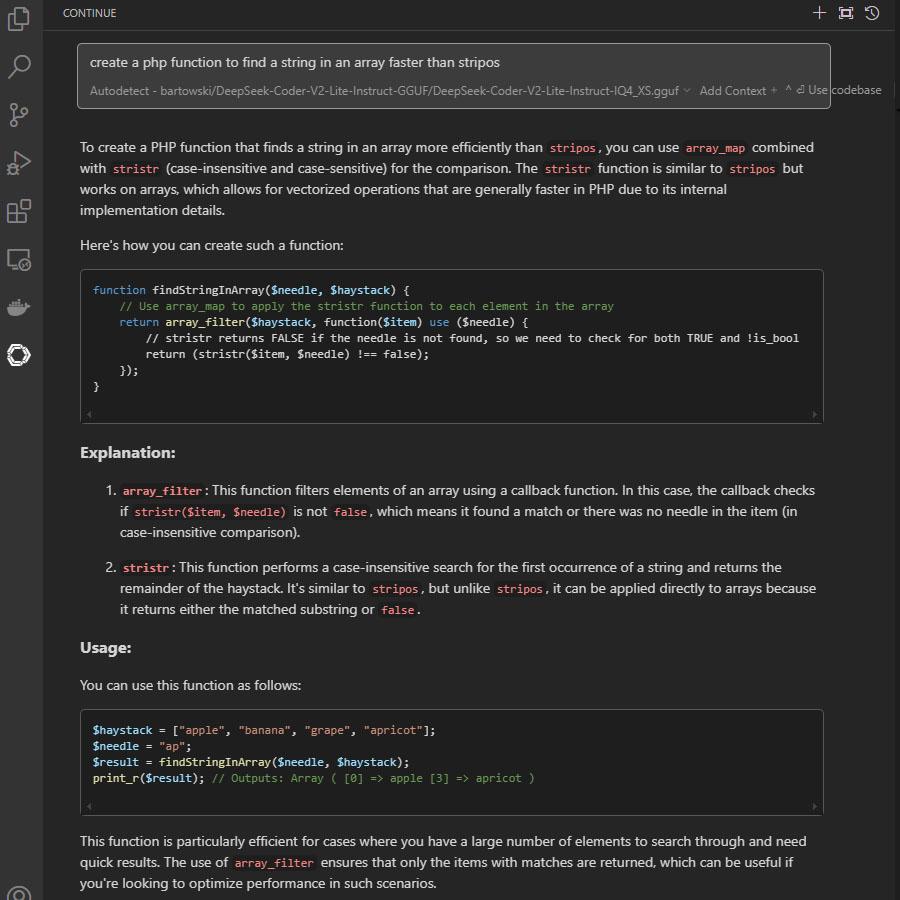Click array_map inline code in first paragraph
The width and height of the screenshot is (900, 900).
(x=715, y=148)
